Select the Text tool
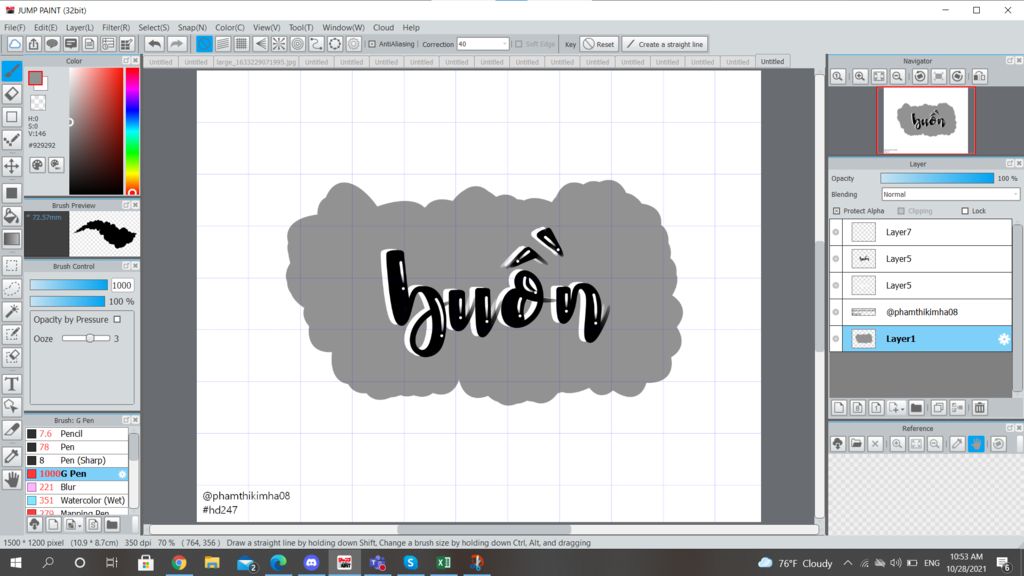 pyautogui.click(x=12, y=384)
